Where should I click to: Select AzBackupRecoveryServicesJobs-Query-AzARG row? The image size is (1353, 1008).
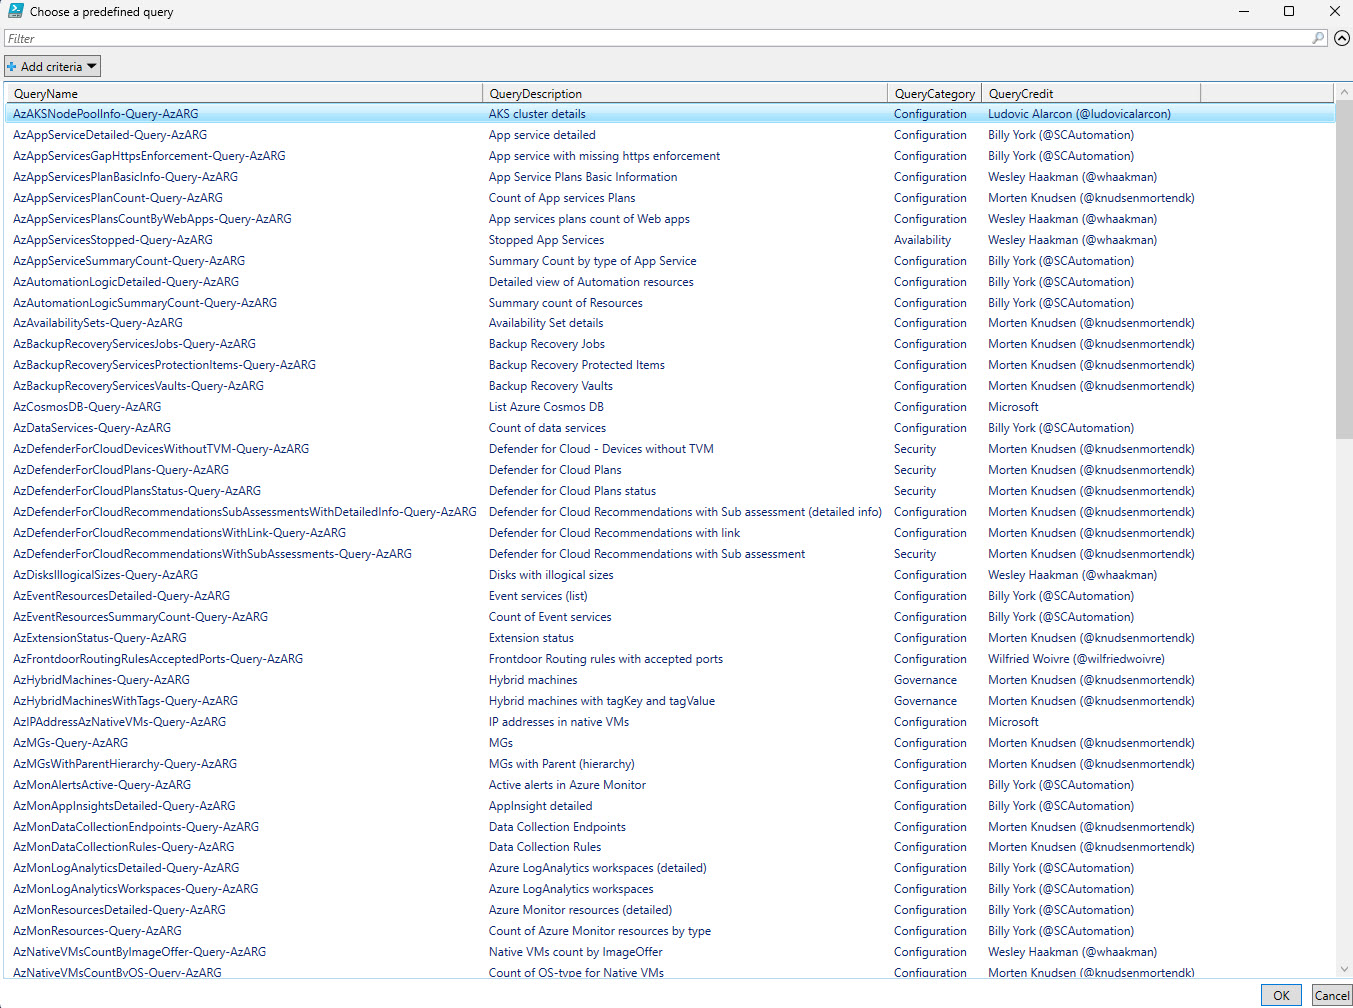click(x=670, y=344)
